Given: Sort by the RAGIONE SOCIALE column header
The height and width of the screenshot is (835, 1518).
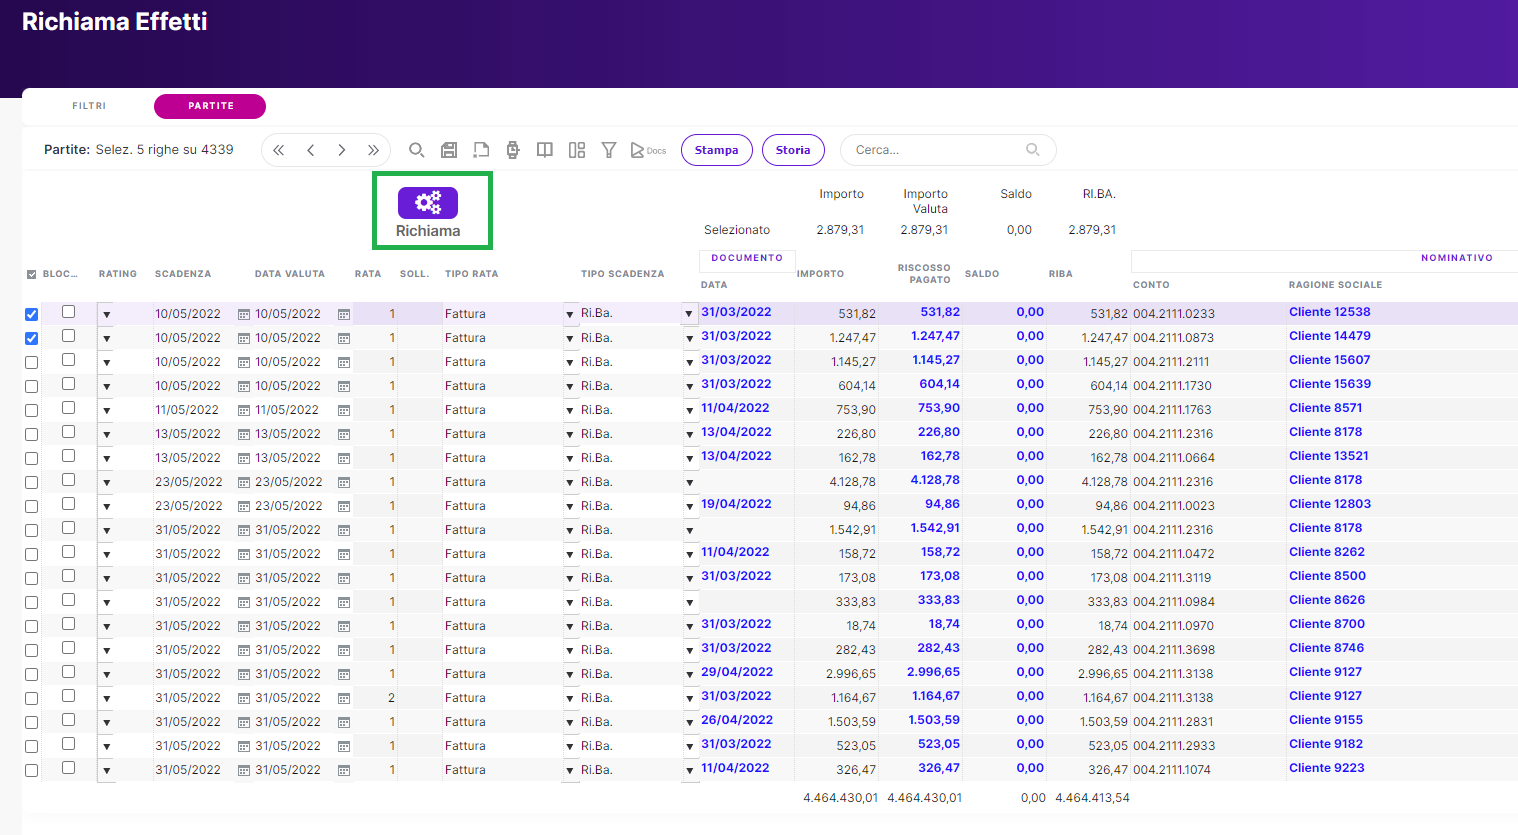Looking at the screenshot, I should click(x=1335, y=285).
